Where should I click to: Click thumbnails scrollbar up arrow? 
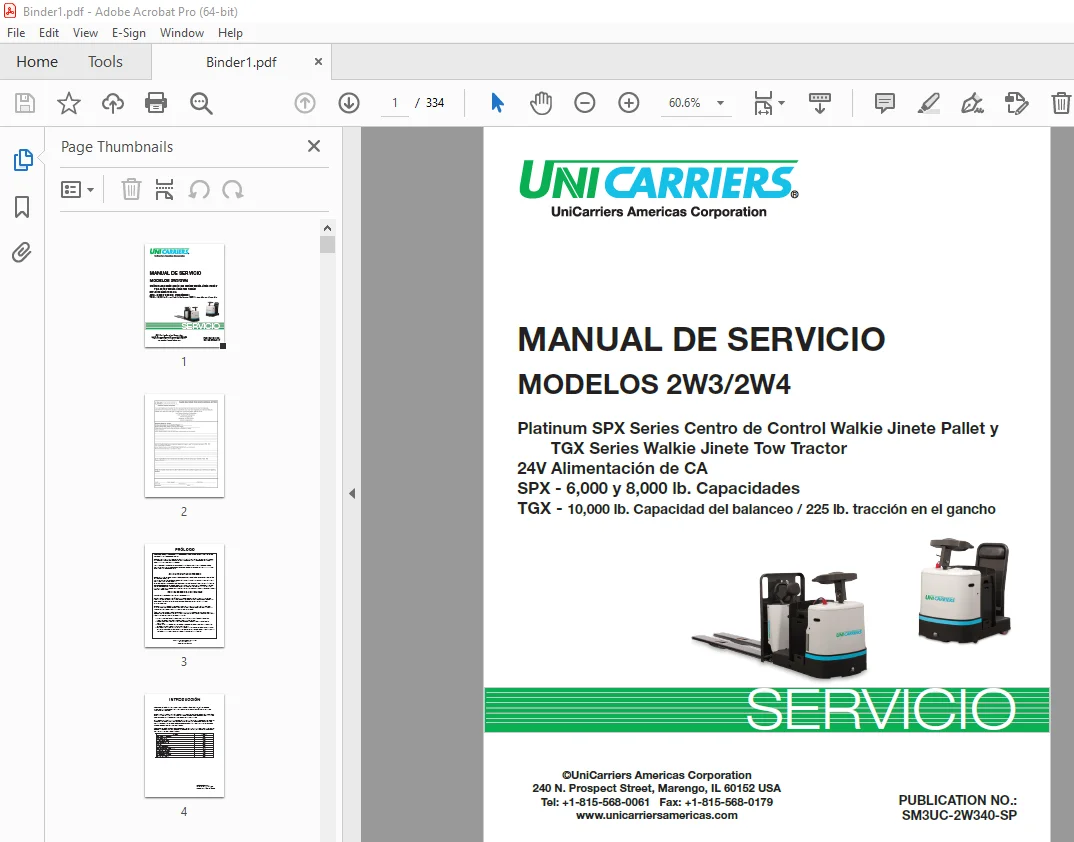327,228
